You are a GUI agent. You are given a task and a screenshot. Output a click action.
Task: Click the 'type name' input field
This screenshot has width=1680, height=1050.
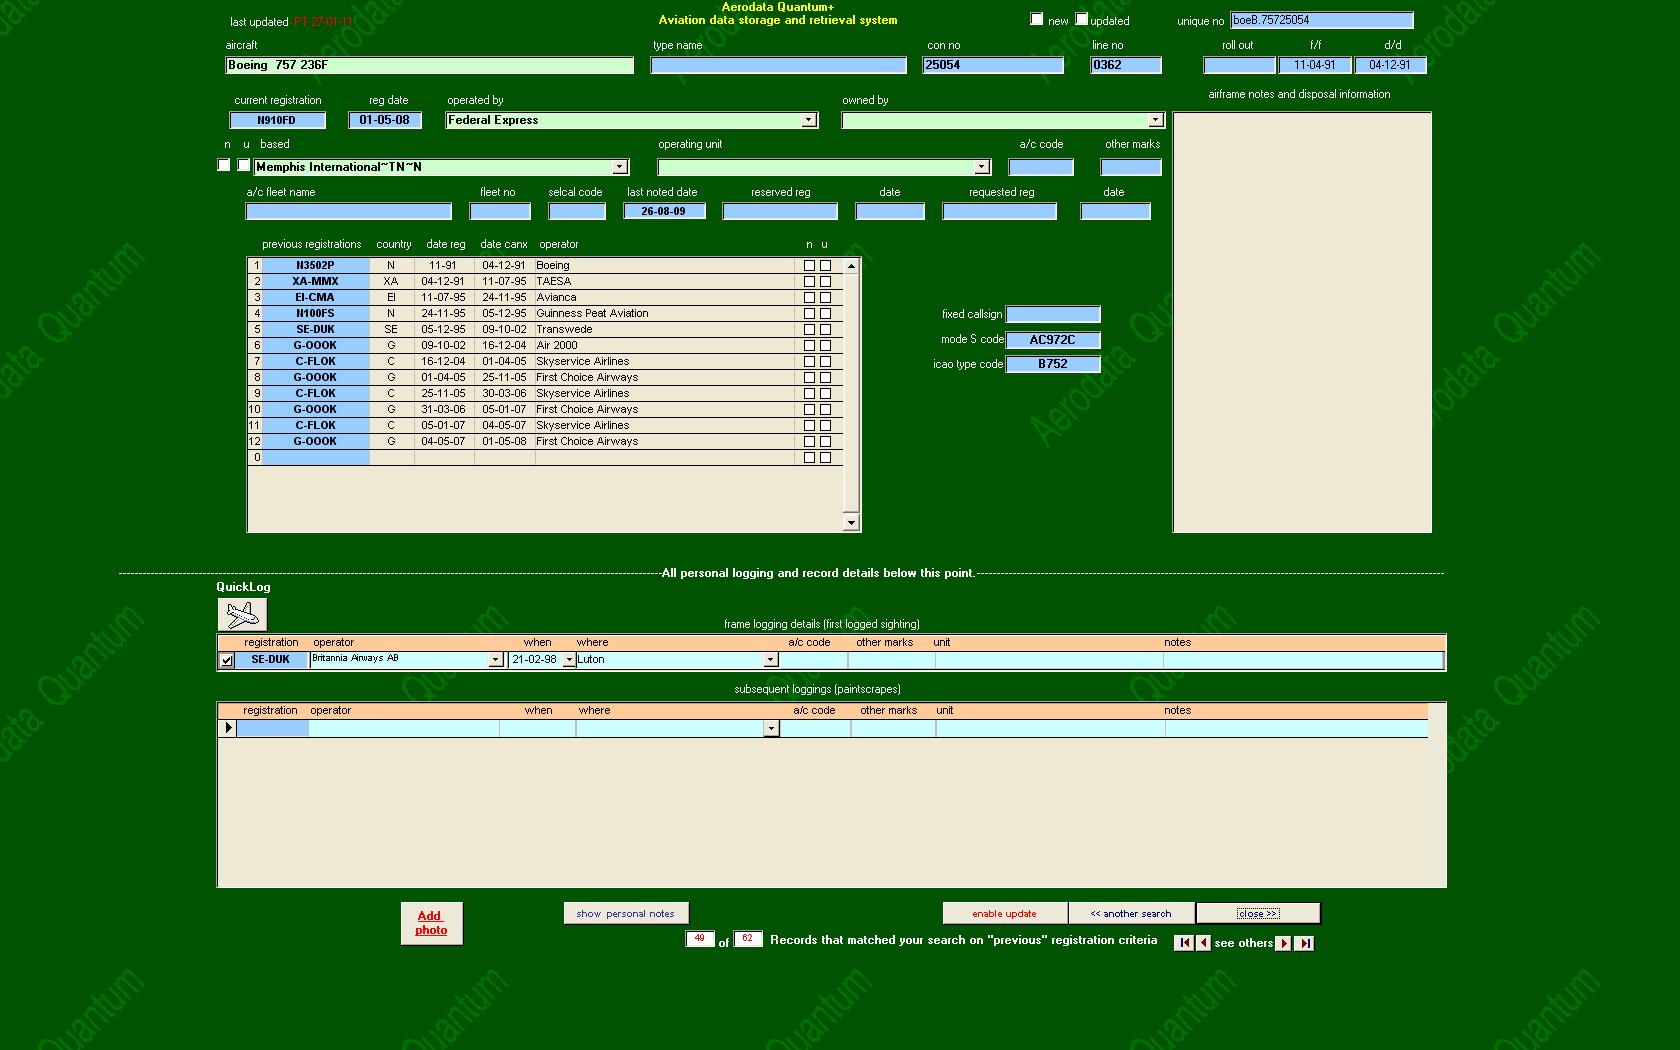[x=778, y=65]
